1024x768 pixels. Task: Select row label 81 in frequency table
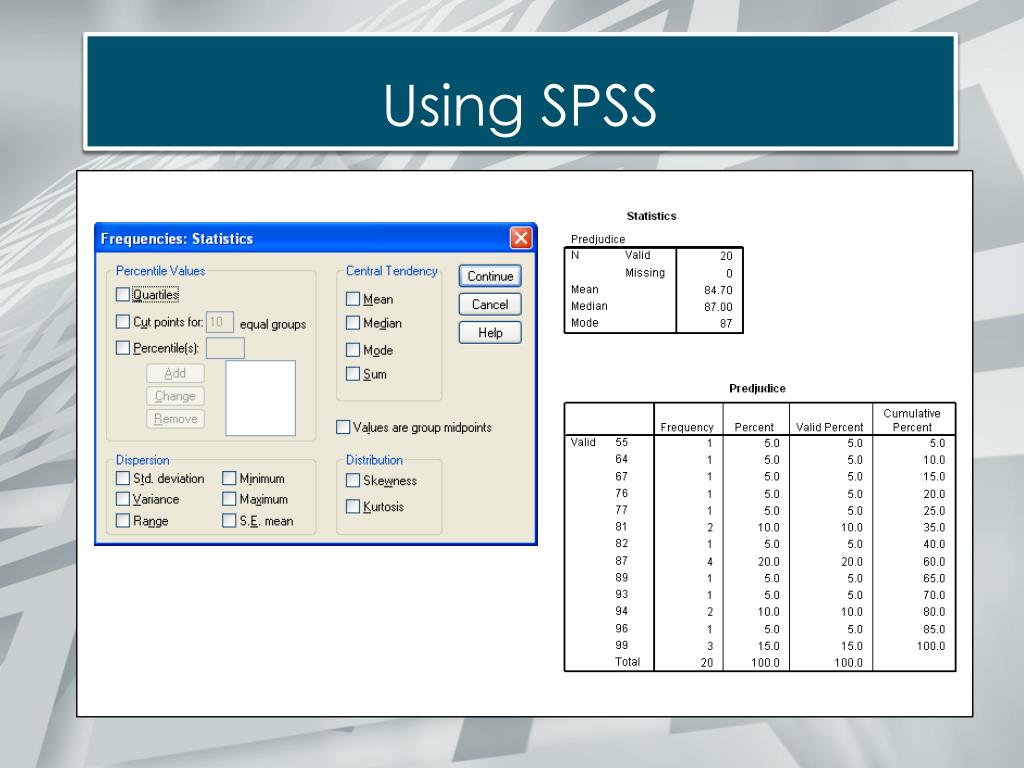[621, 526]
